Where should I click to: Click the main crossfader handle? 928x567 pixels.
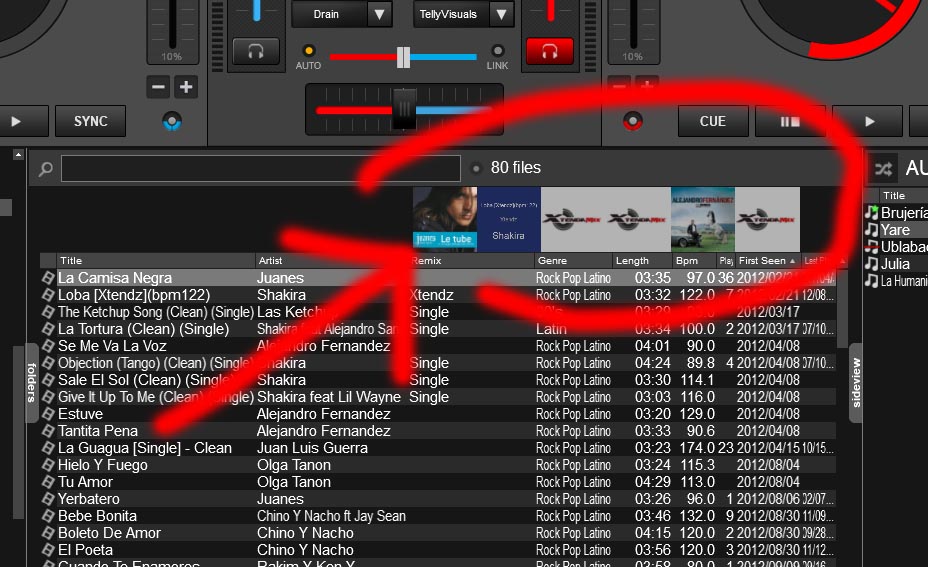point(405,110)
